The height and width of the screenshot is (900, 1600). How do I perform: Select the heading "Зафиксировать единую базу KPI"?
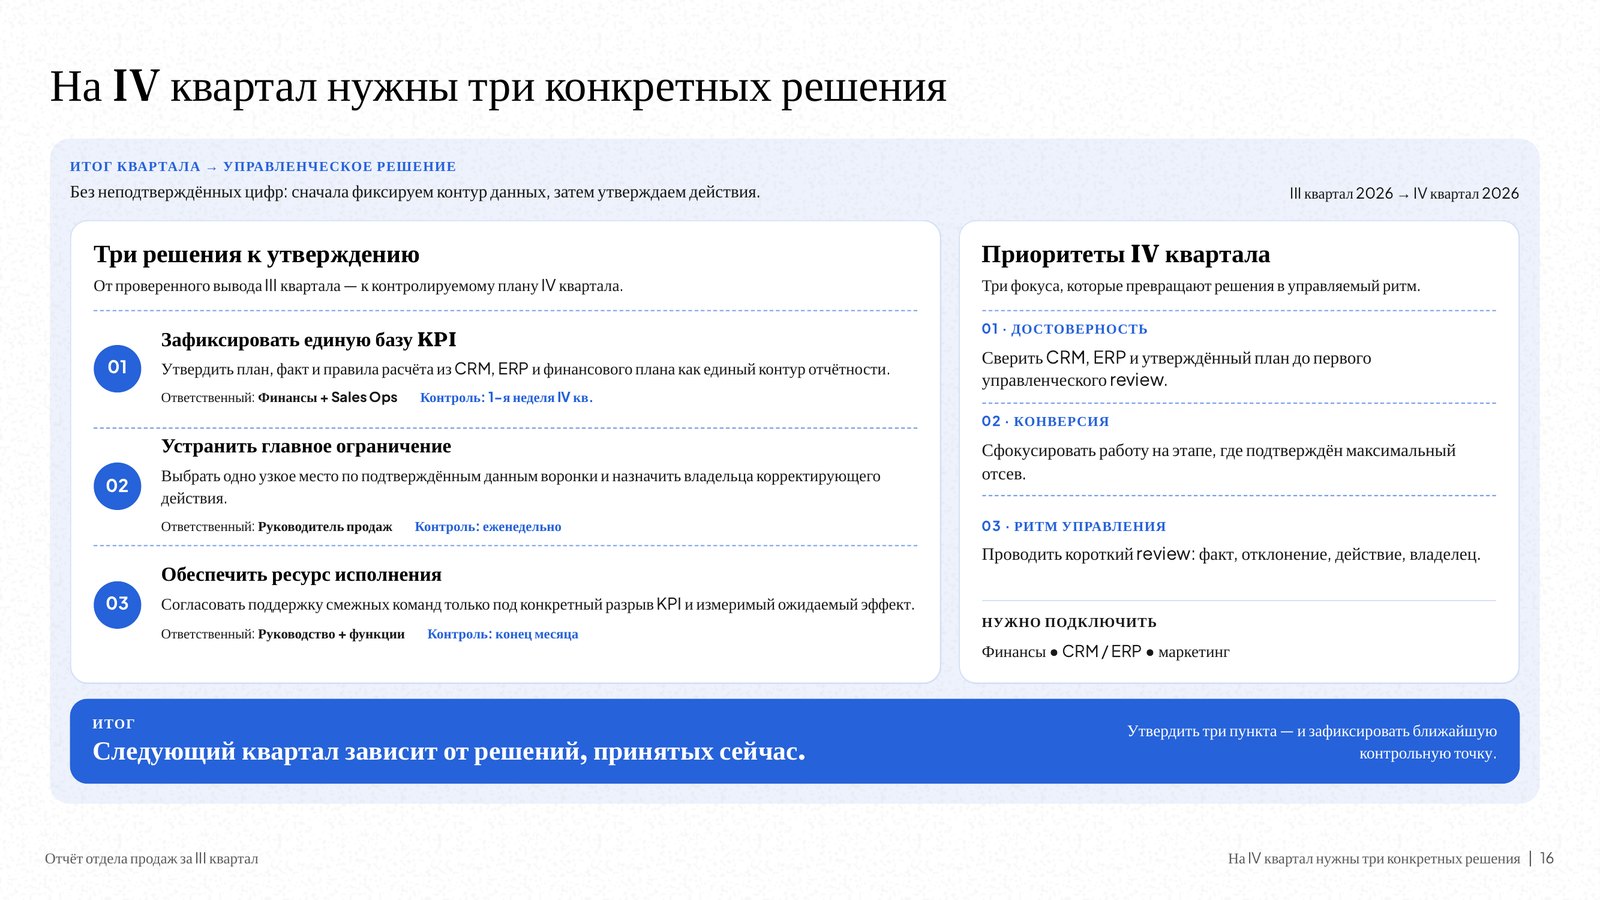click(309, 340)
